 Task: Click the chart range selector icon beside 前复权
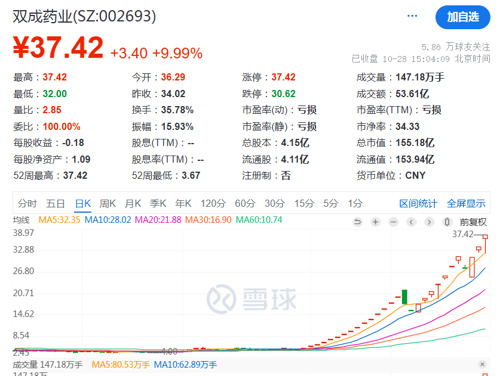447,222
